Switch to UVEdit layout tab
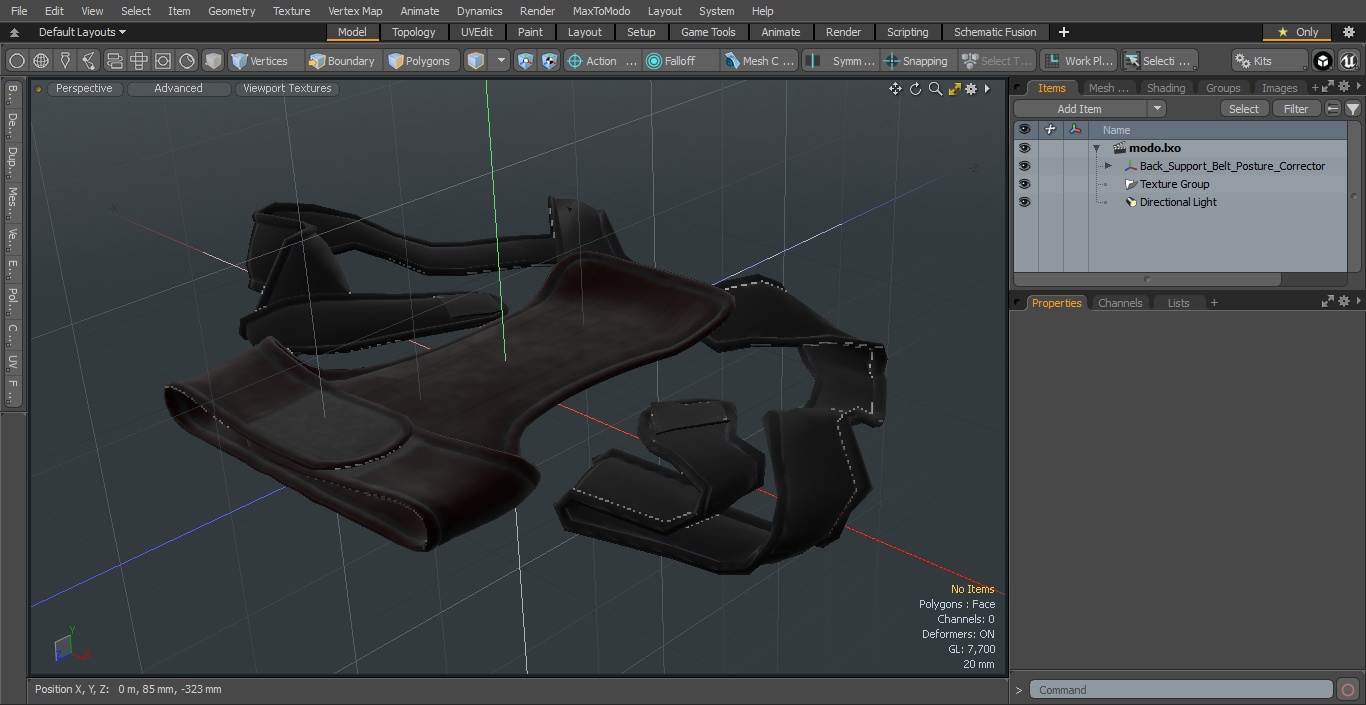The height and width of the screenshot is (705, 1366). coord(477,32)
